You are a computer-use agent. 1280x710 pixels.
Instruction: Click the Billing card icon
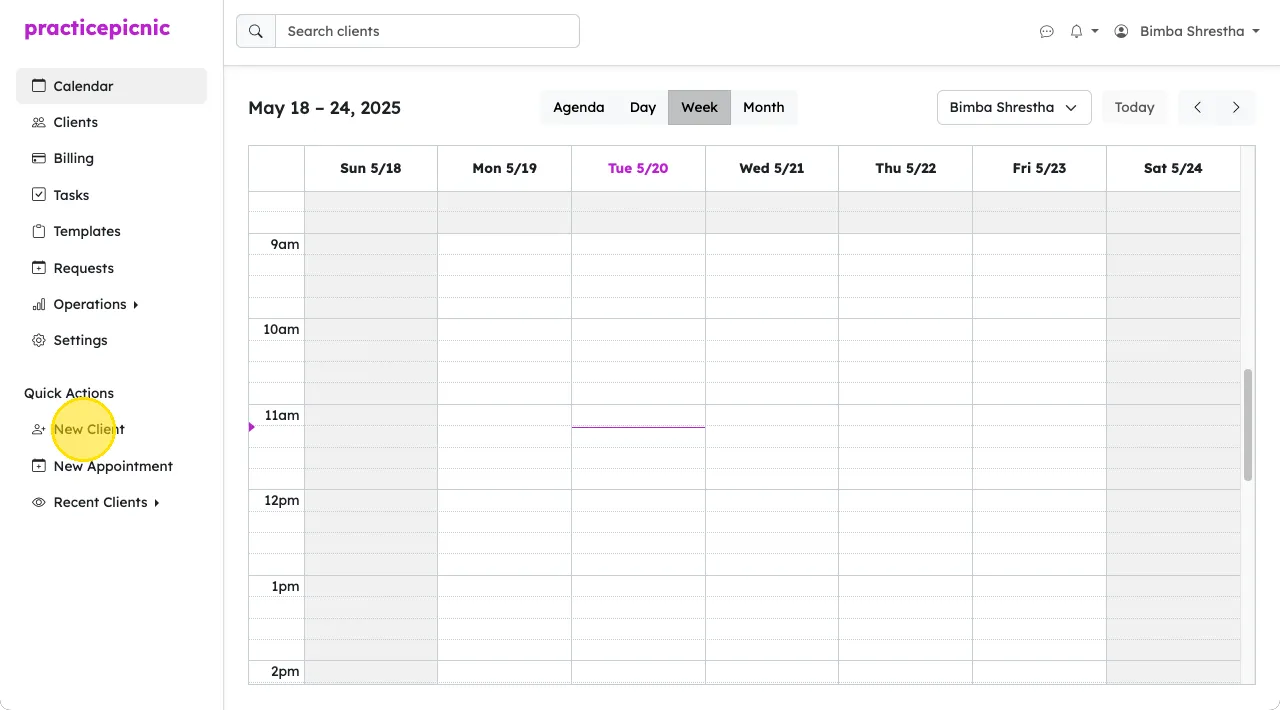(39, 158)
